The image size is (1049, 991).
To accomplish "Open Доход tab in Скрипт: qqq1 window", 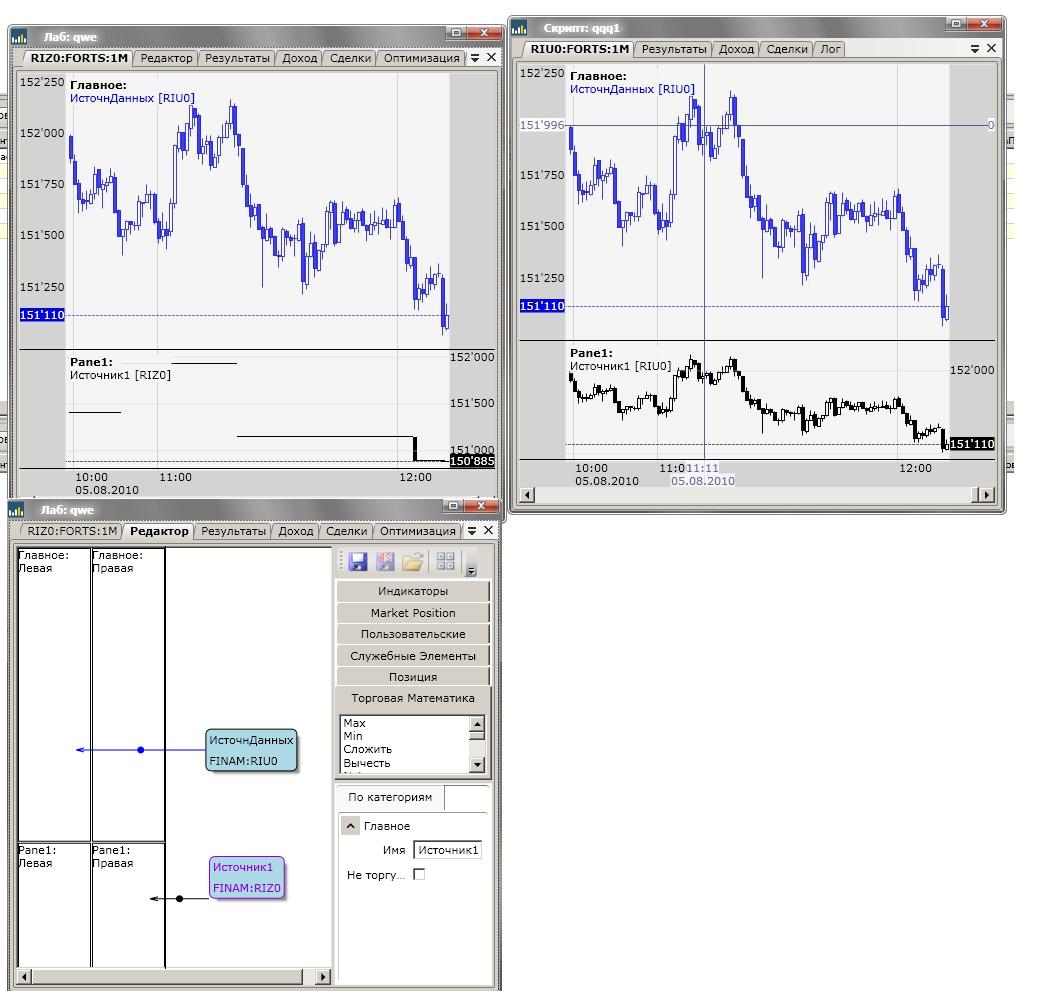I will point(736,49).
